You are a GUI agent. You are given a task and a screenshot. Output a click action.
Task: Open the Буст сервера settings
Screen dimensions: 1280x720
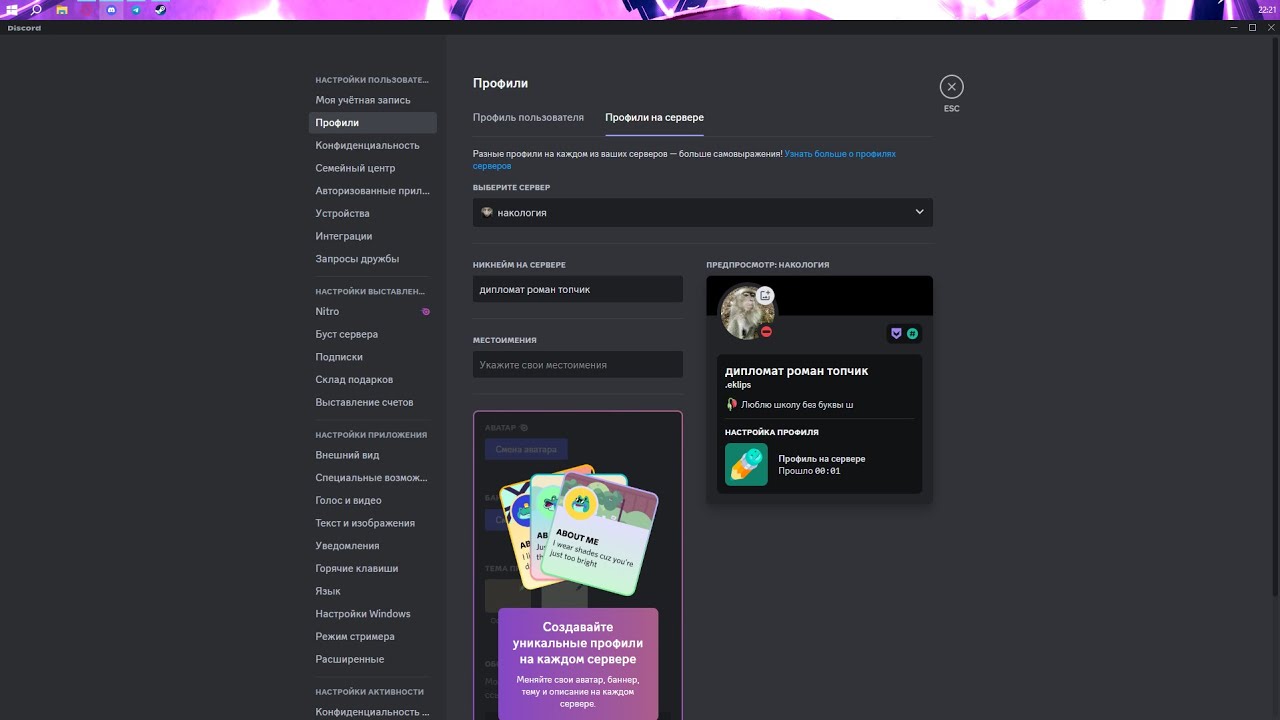(x=372, y=334)
